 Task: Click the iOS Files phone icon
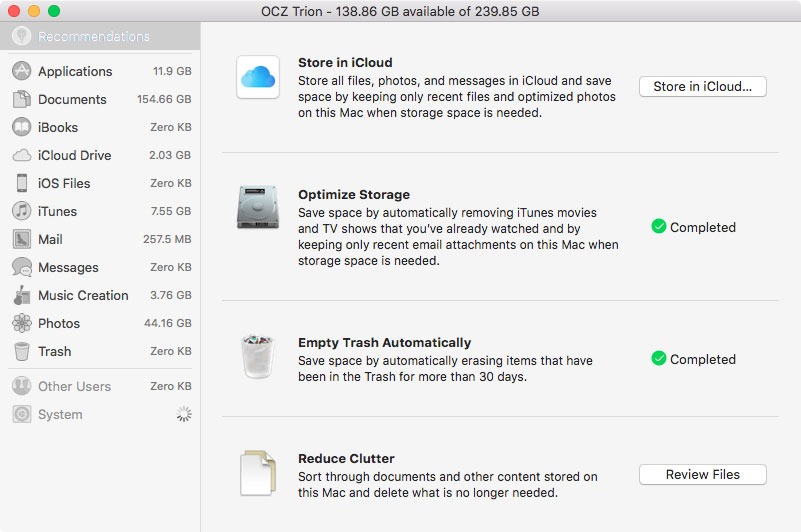21,183
